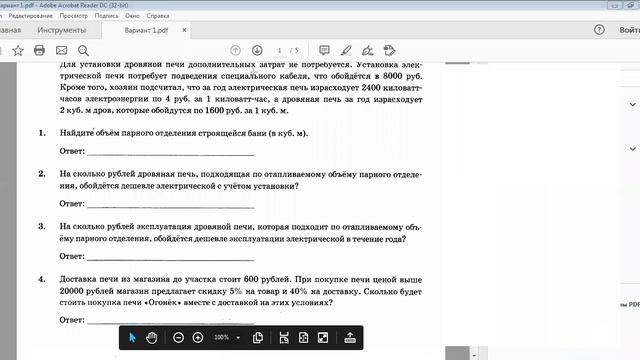Screen dimensions: 640x360
Task: Close the Вариант 1.pdf tab
Action: click(184, 30)
